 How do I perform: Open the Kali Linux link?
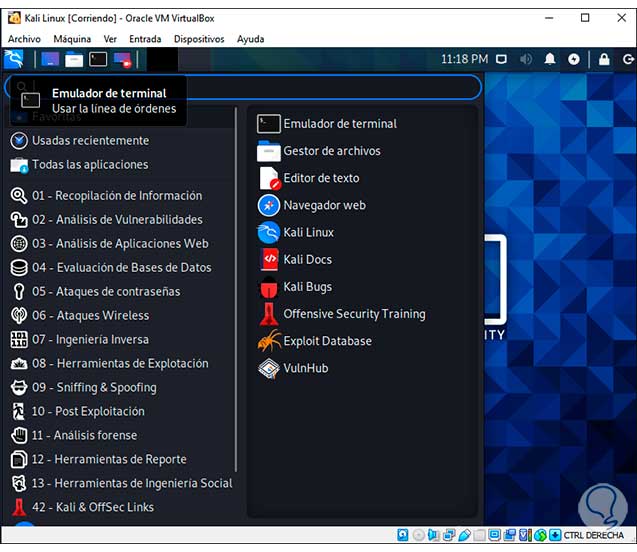click(x=296, y=232)
